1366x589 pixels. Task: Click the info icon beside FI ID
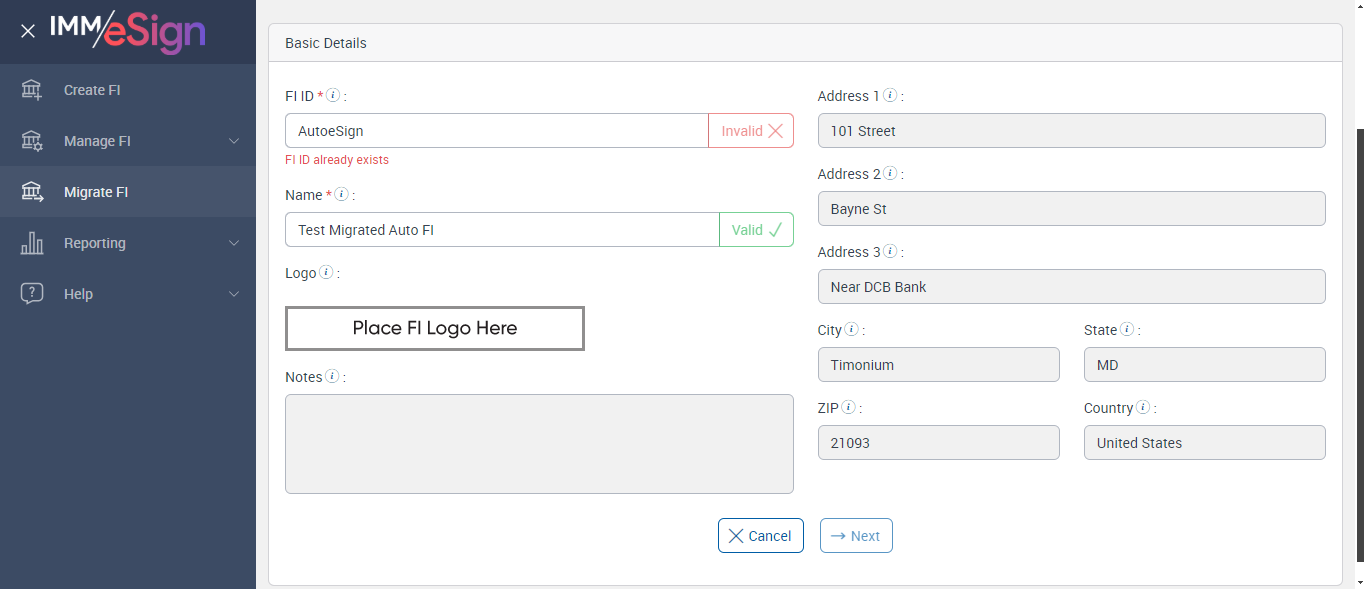(333, 96)
